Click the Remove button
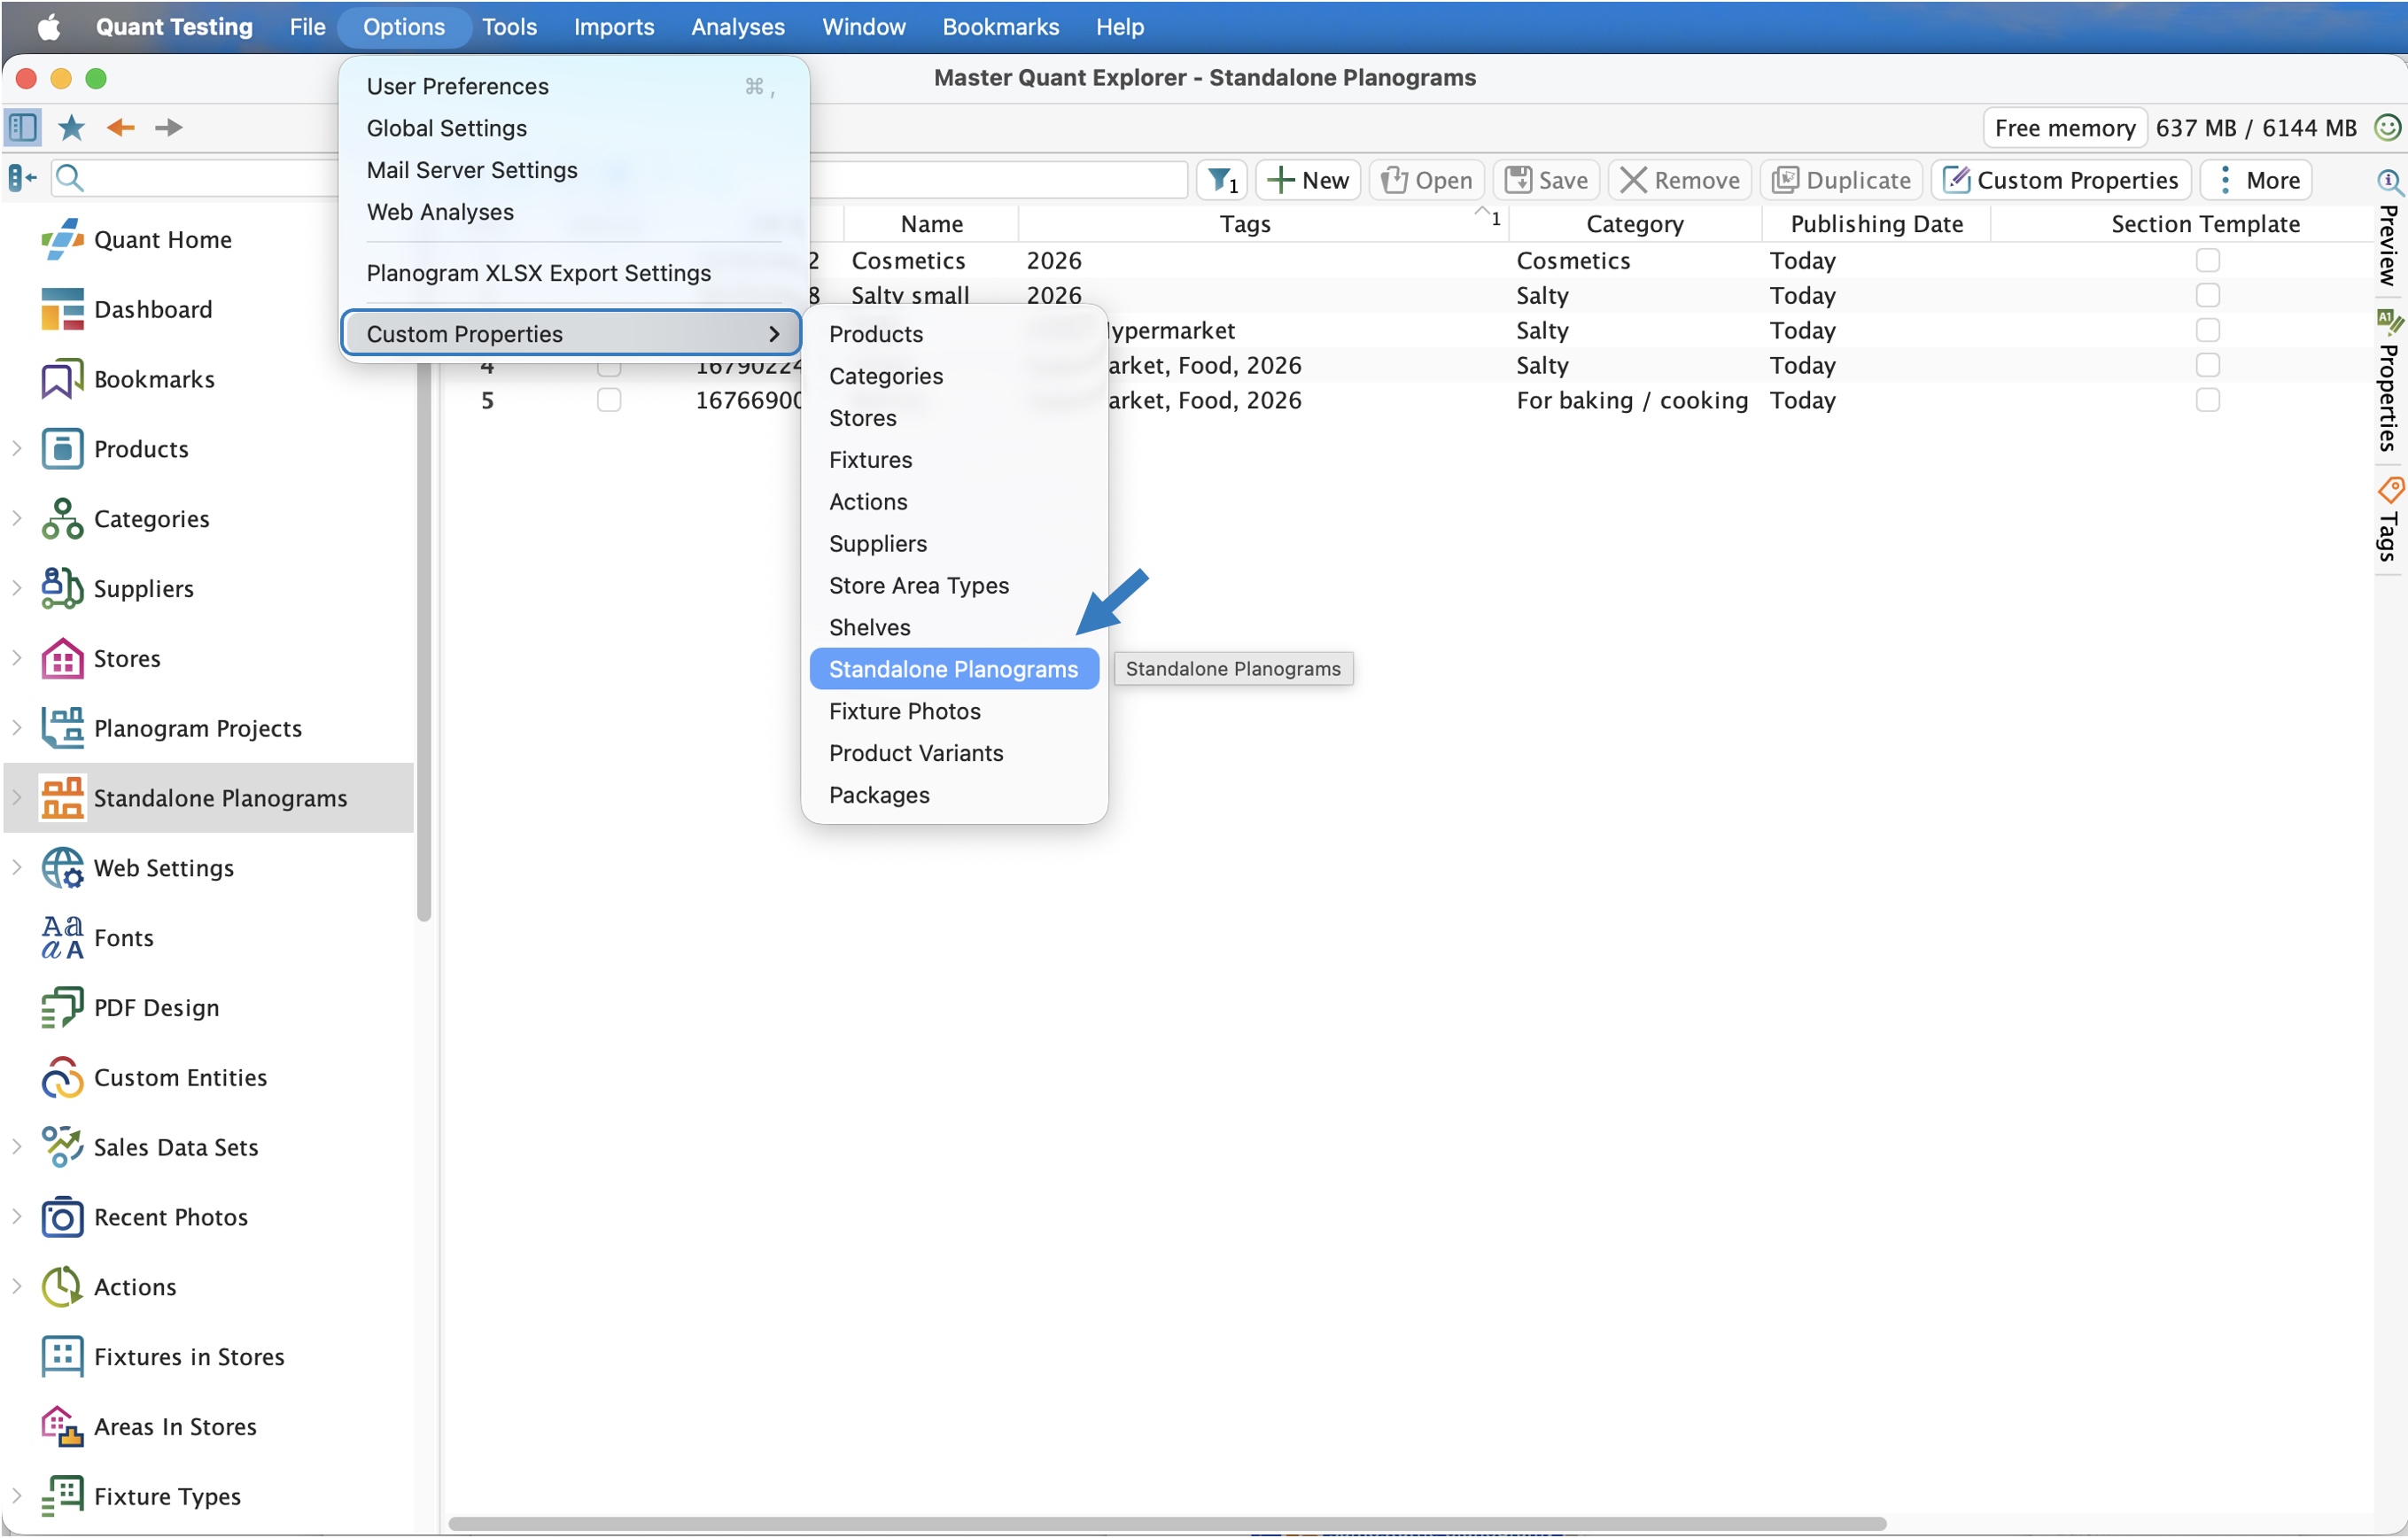The height and width of the screenshot is (1538, 2408). (x=1680, y=180)
